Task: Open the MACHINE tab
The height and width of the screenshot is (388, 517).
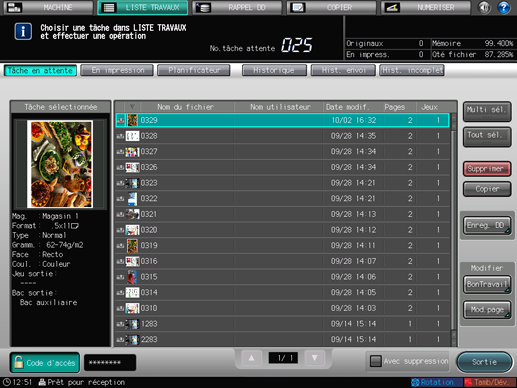Action: 48,7
